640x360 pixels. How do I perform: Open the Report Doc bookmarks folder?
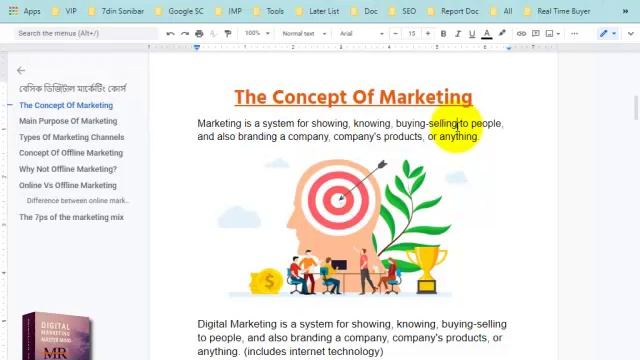coord(453,11)
